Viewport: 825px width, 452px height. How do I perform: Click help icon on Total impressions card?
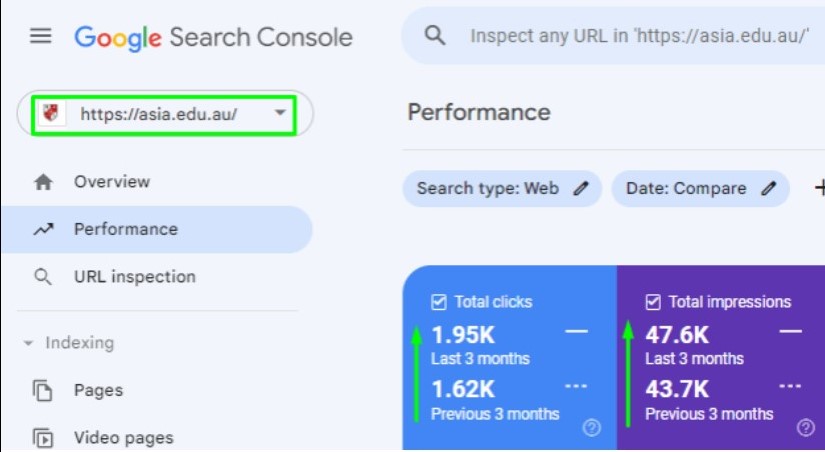point(806,428)
